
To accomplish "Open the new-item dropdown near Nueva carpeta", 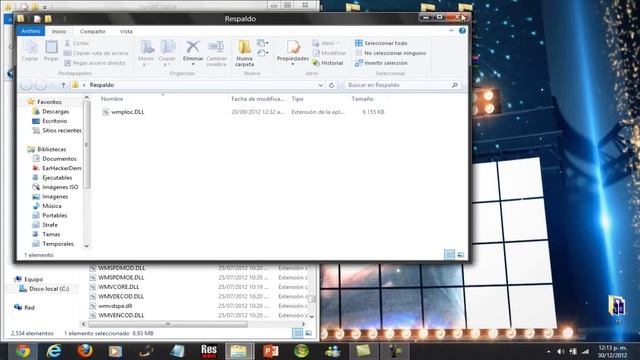I will [x=263, y=43].
